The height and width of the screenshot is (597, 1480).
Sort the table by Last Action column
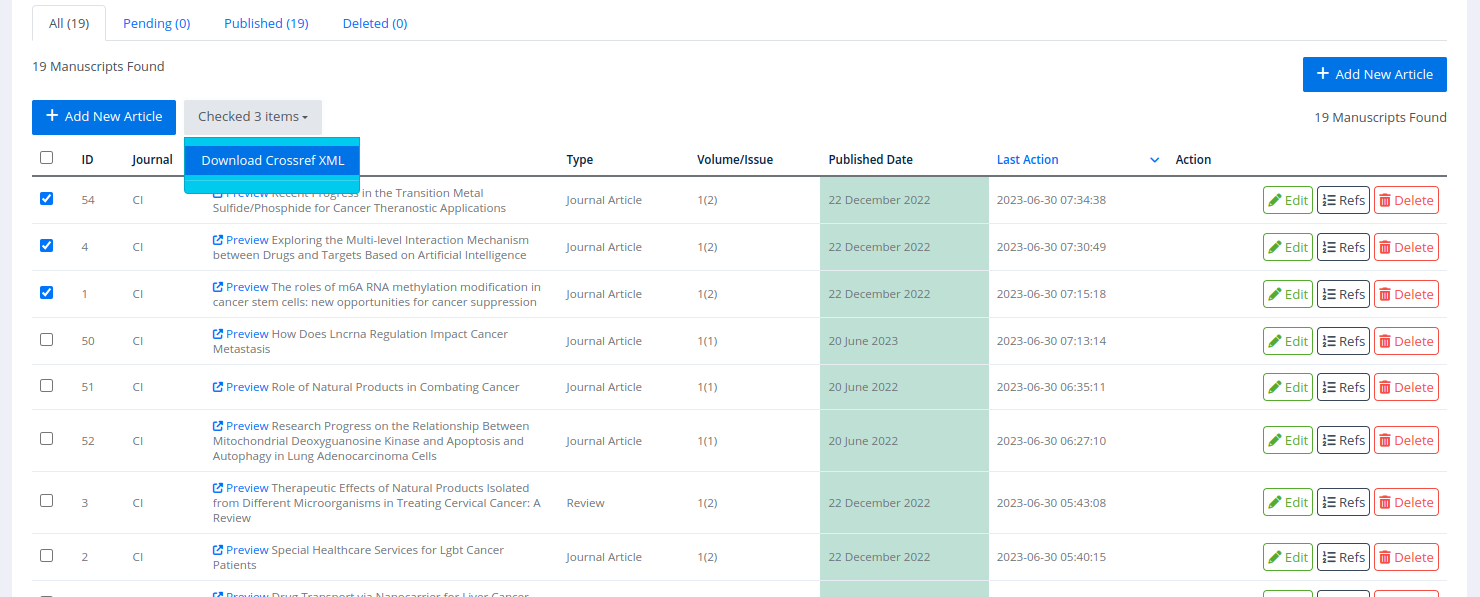[x=1027, y=160]
